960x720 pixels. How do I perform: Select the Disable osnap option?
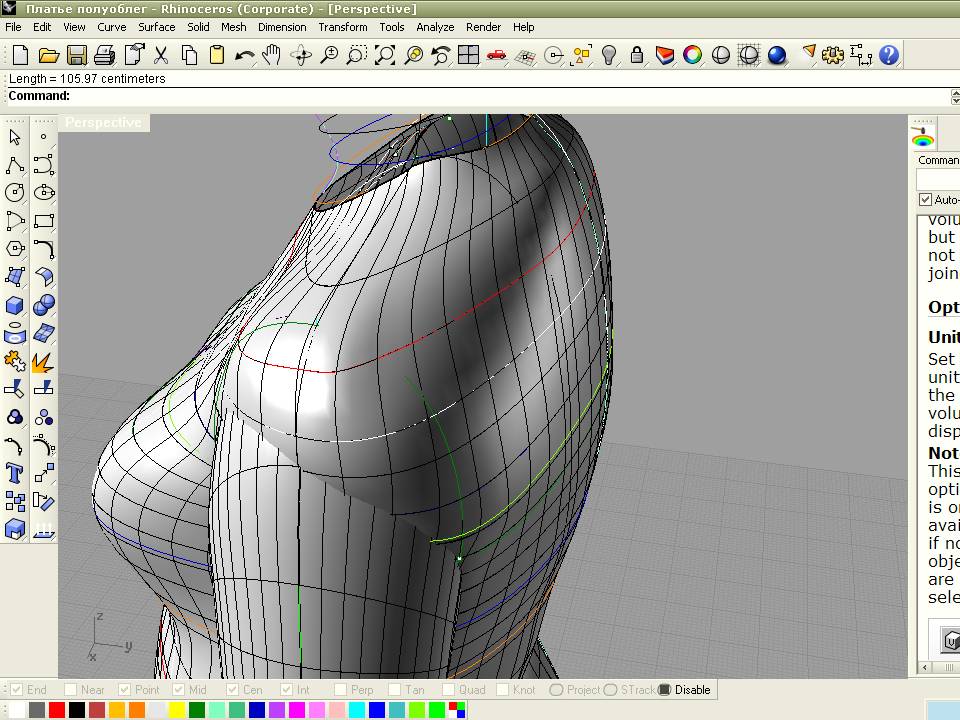pyautogui.click(x=664, y=690)
